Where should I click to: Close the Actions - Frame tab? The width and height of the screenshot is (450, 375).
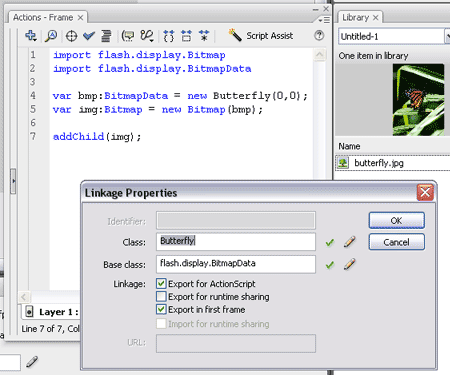[80, 17]
